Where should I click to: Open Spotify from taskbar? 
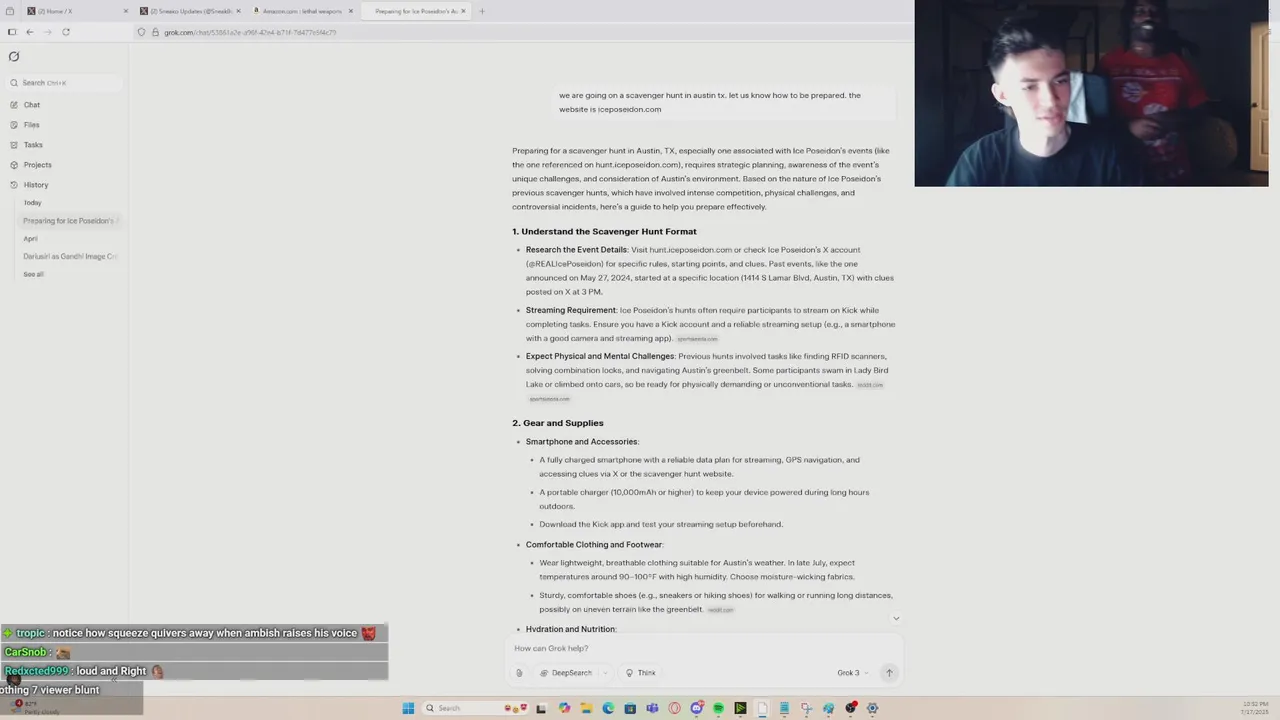tap(718, 708)
